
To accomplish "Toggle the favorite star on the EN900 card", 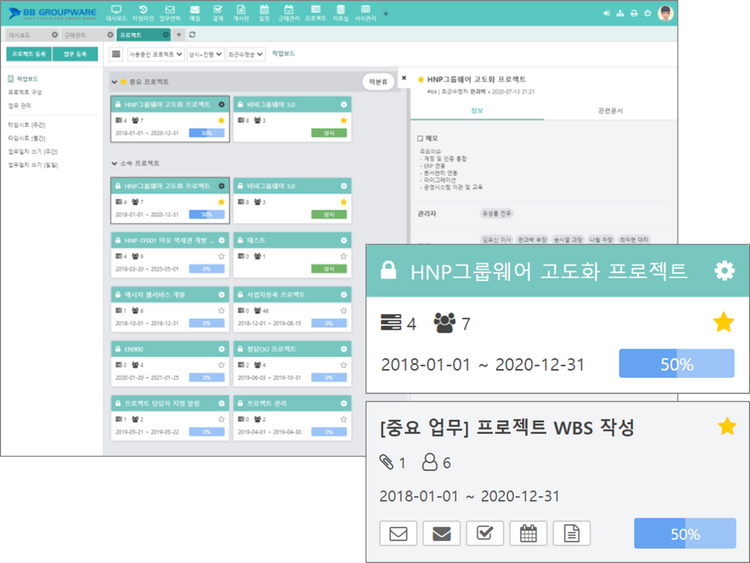I will 221,365.
